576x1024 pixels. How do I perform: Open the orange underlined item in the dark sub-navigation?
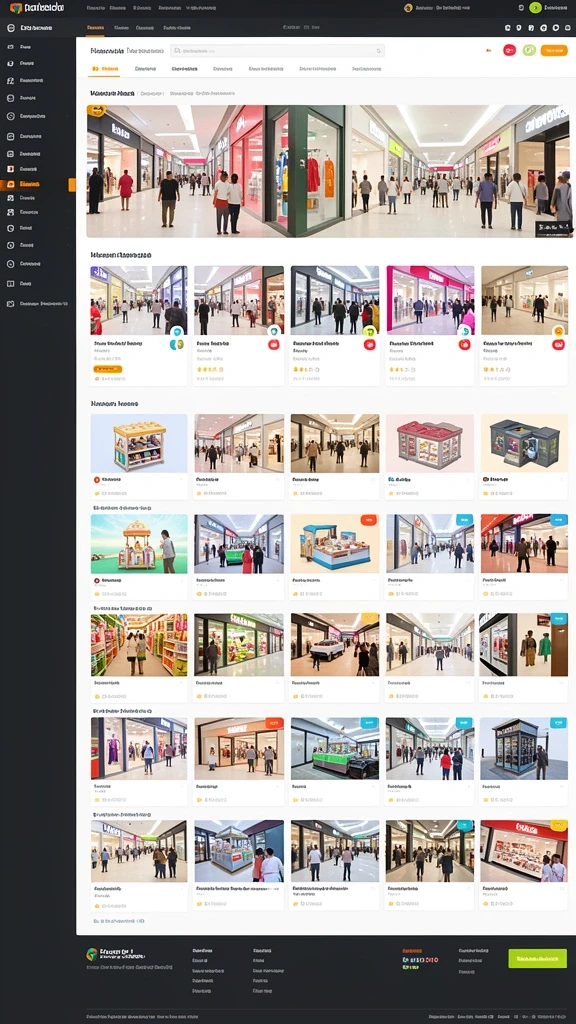click(x=95, y=28)
